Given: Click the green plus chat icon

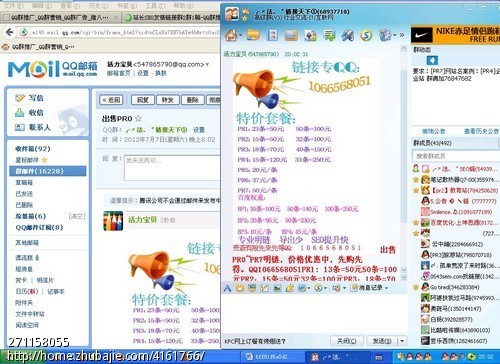Looking at the screenshot, I should [329, 35].
